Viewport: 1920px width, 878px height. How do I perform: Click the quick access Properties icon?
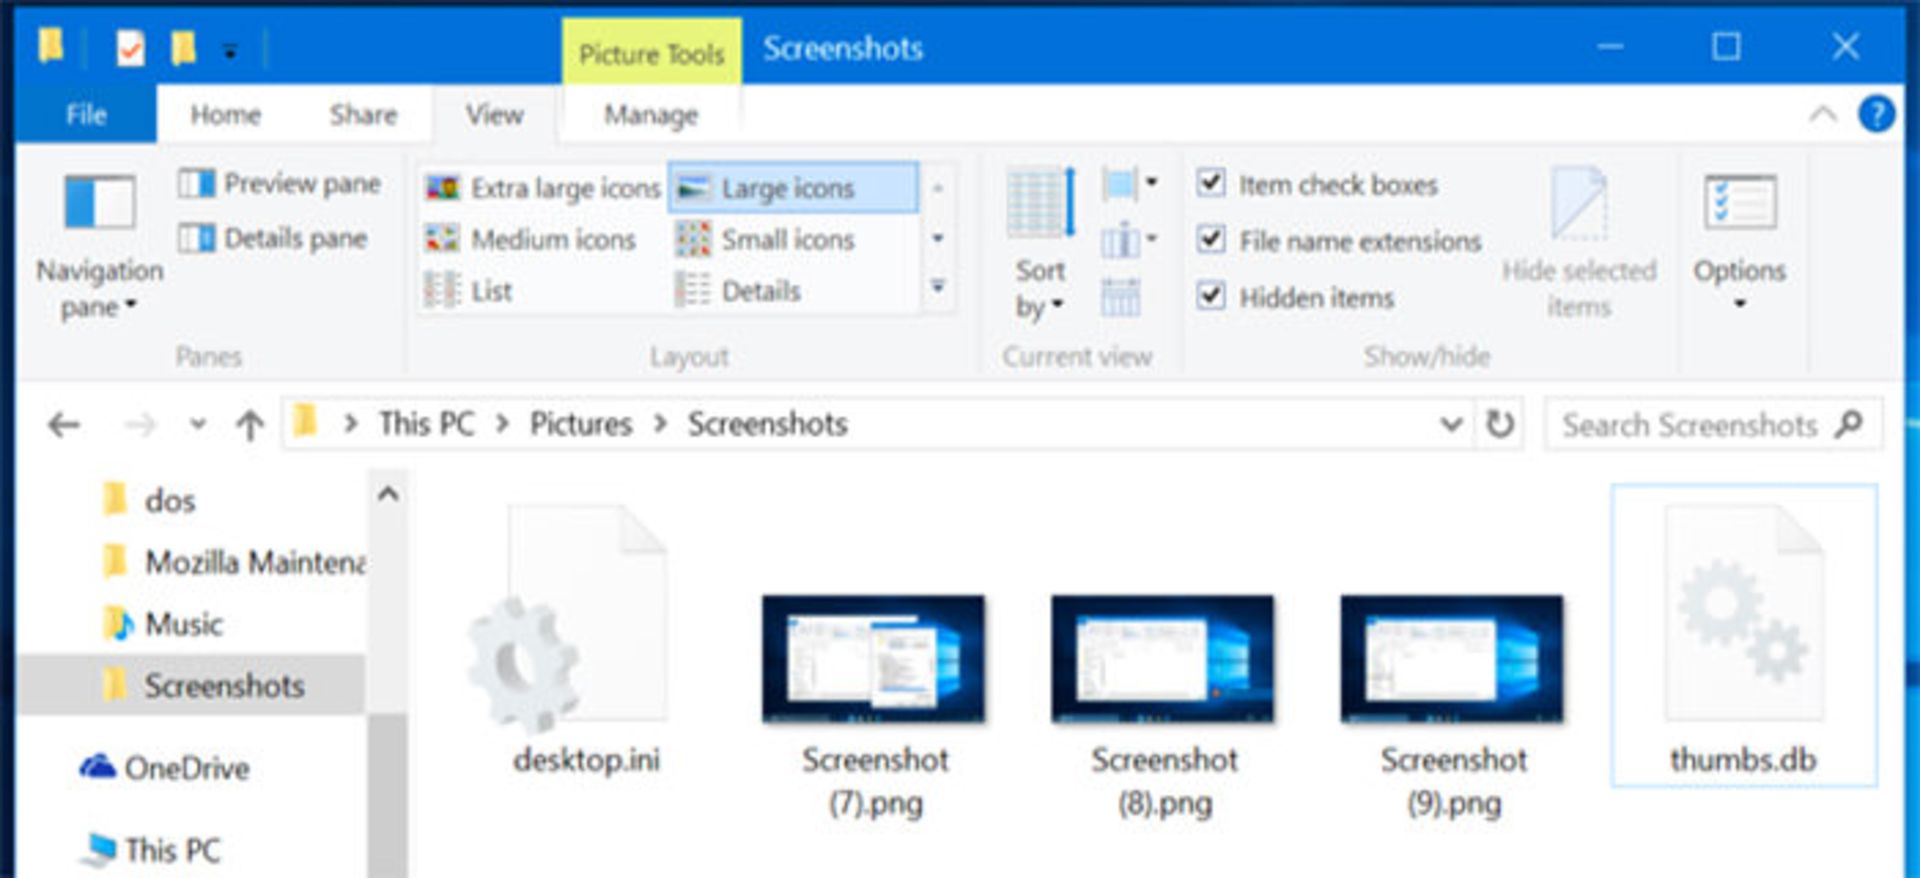[x=131, y=47]
